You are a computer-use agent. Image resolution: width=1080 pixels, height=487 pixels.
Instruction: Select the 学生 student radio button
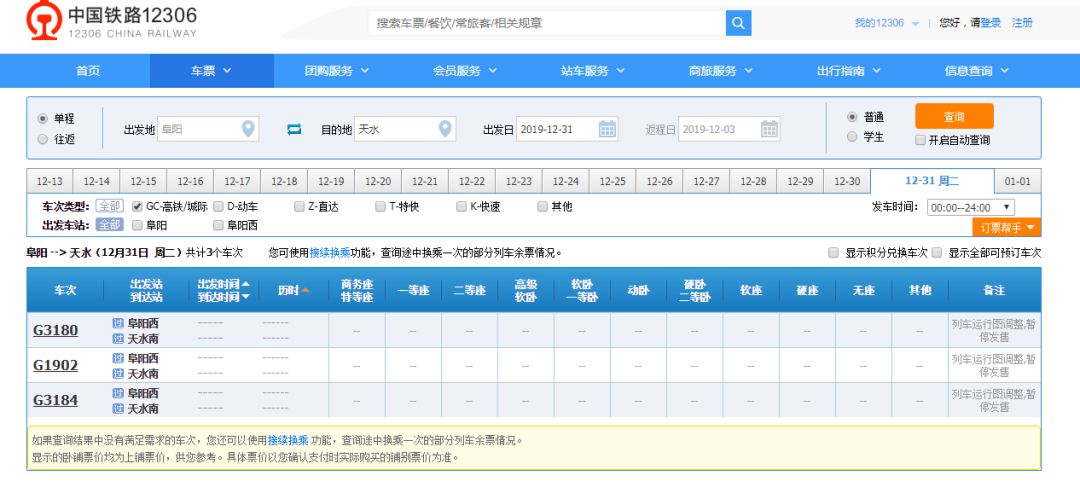pos(852,136)
